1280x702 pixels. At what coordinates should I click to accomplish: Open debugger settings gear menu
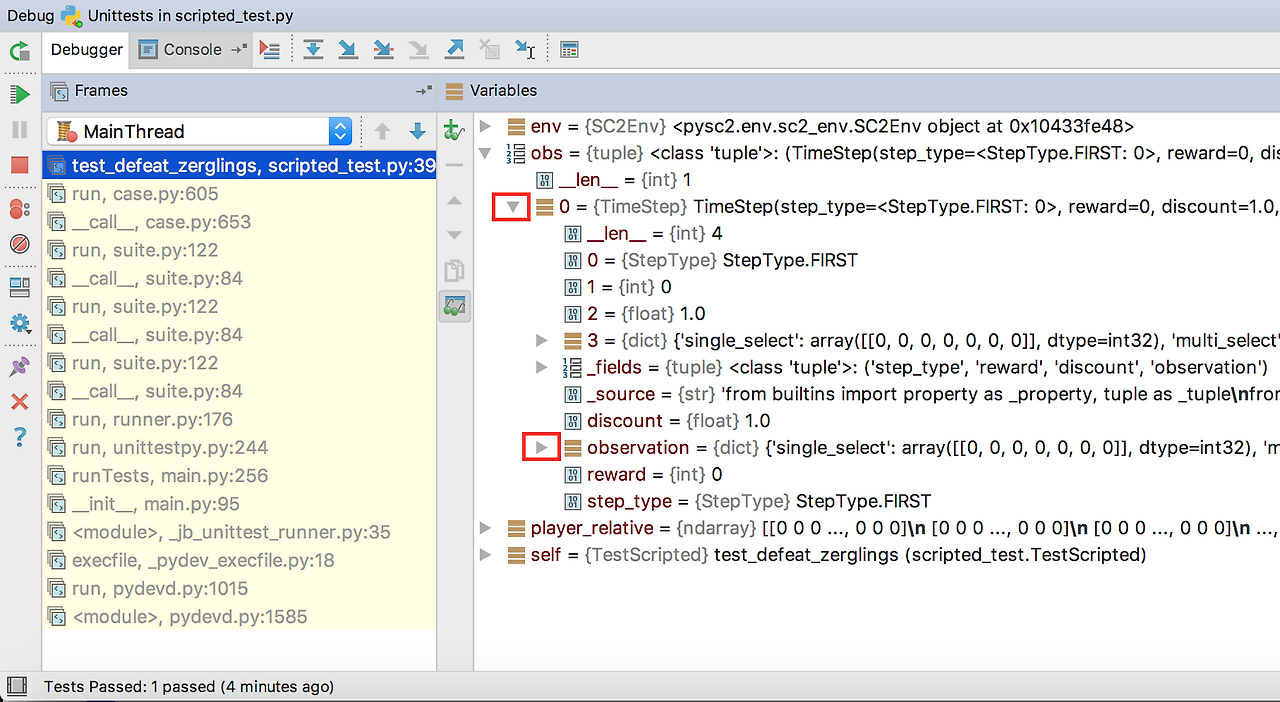pyautogui.click(x=19, y=324)
